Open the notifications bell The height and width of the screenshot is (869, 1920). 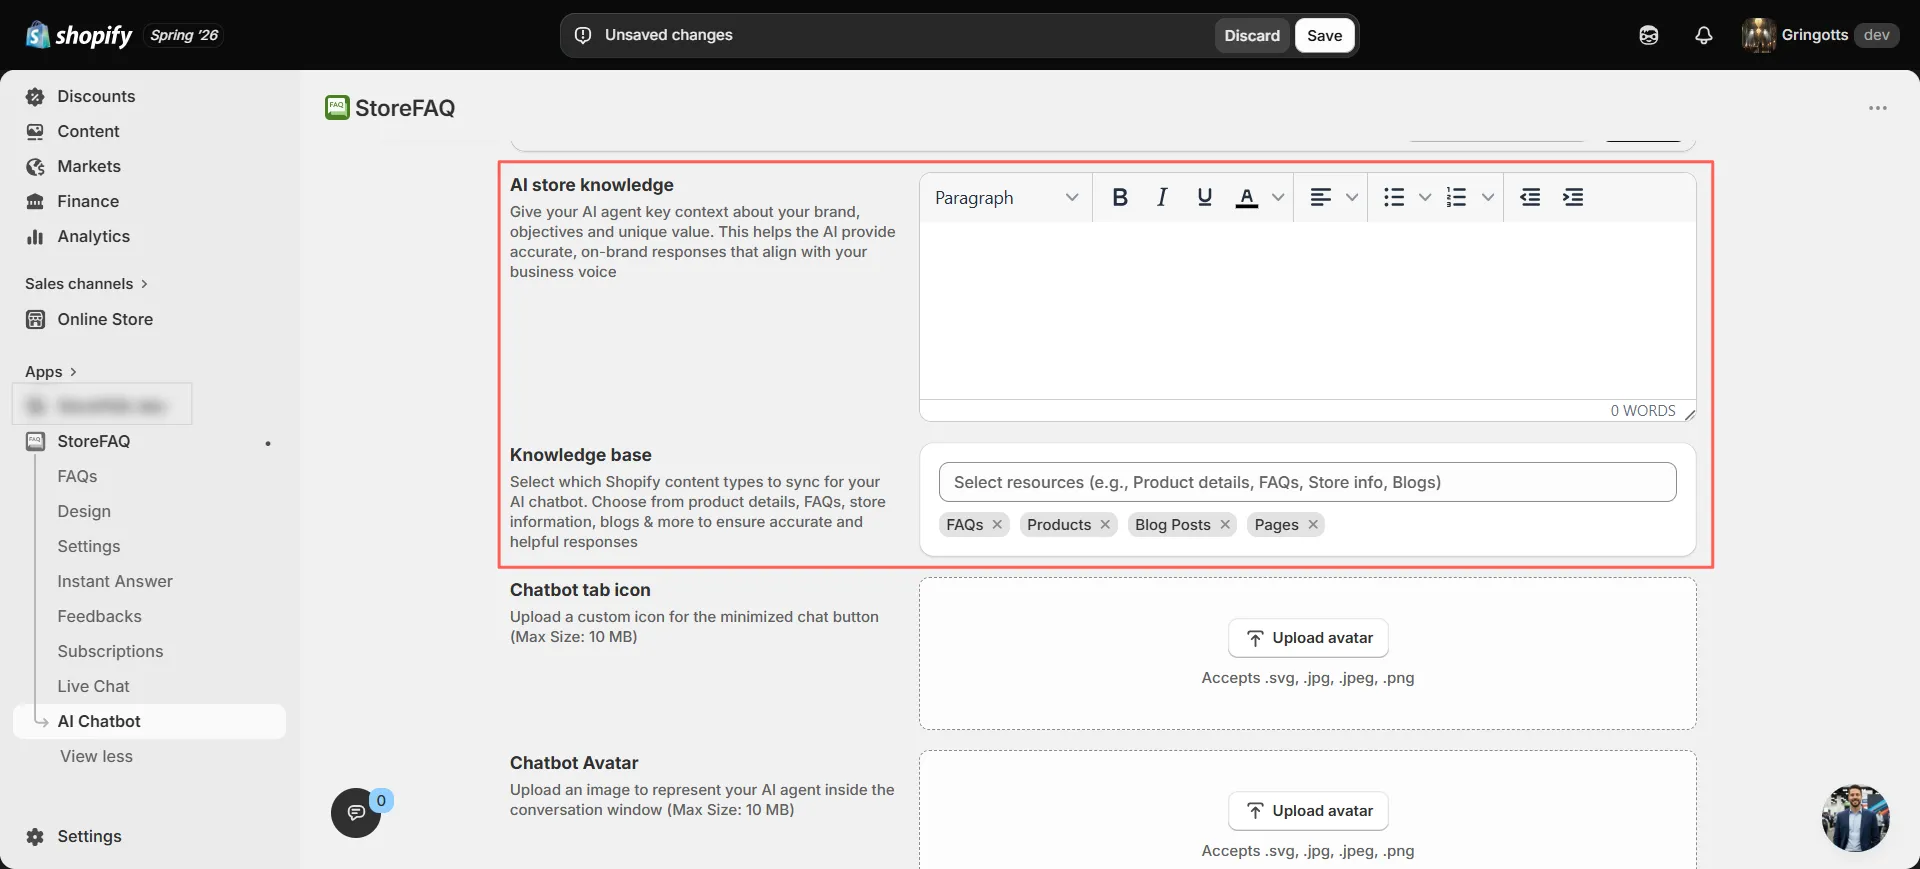click(1704, 35)
